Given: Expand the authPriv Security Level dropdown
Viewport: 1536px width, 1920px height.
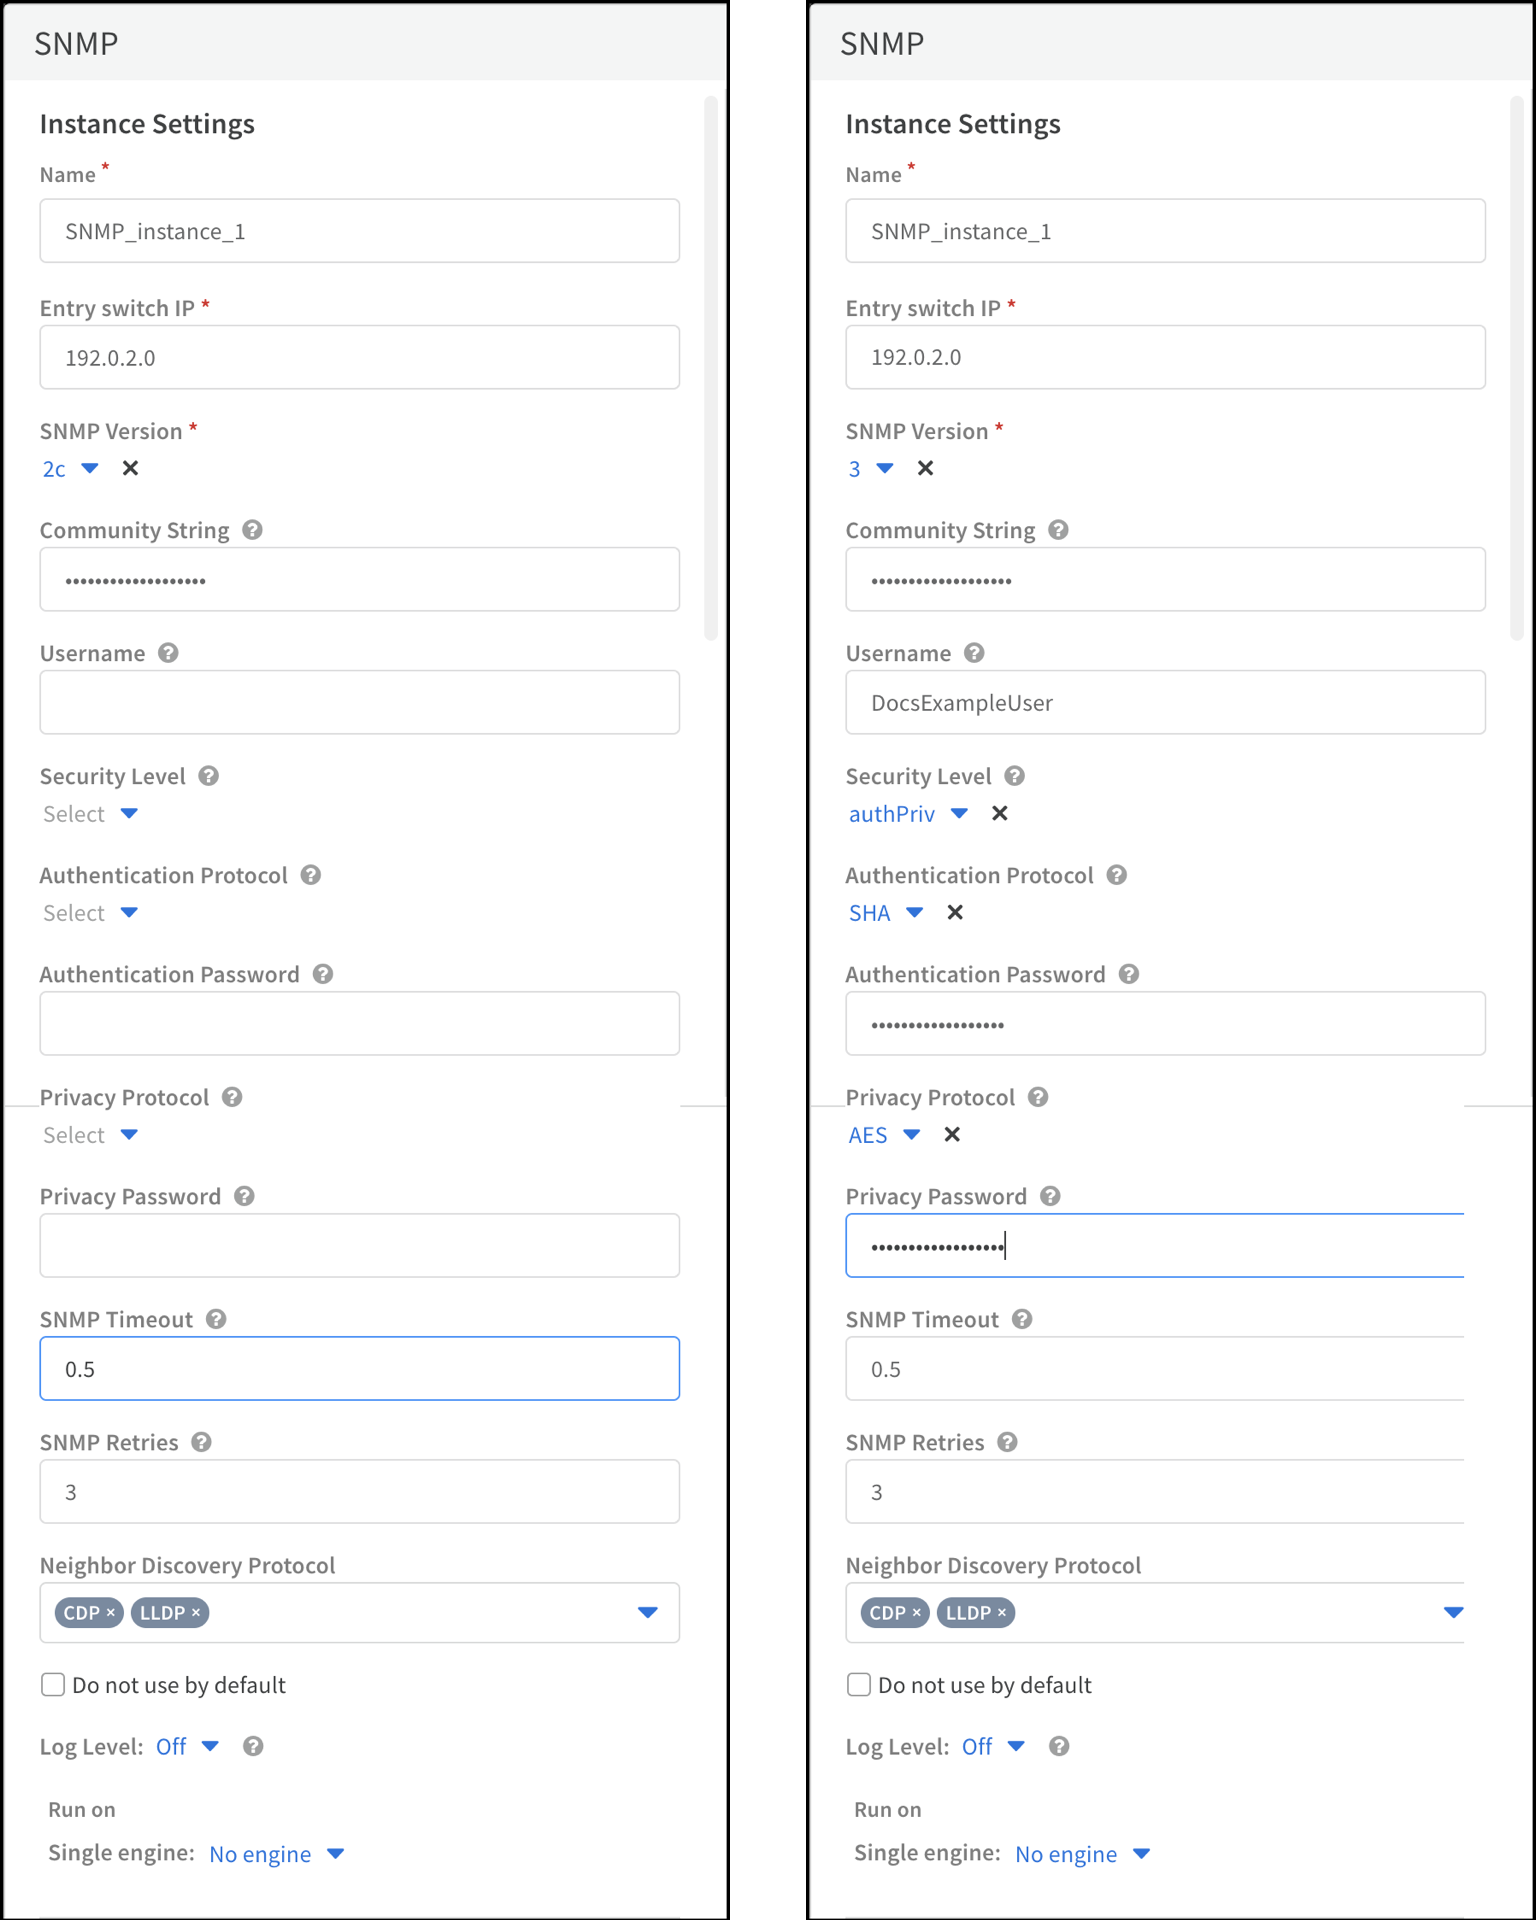Looking at the screenshot, I should click(959, 813).
